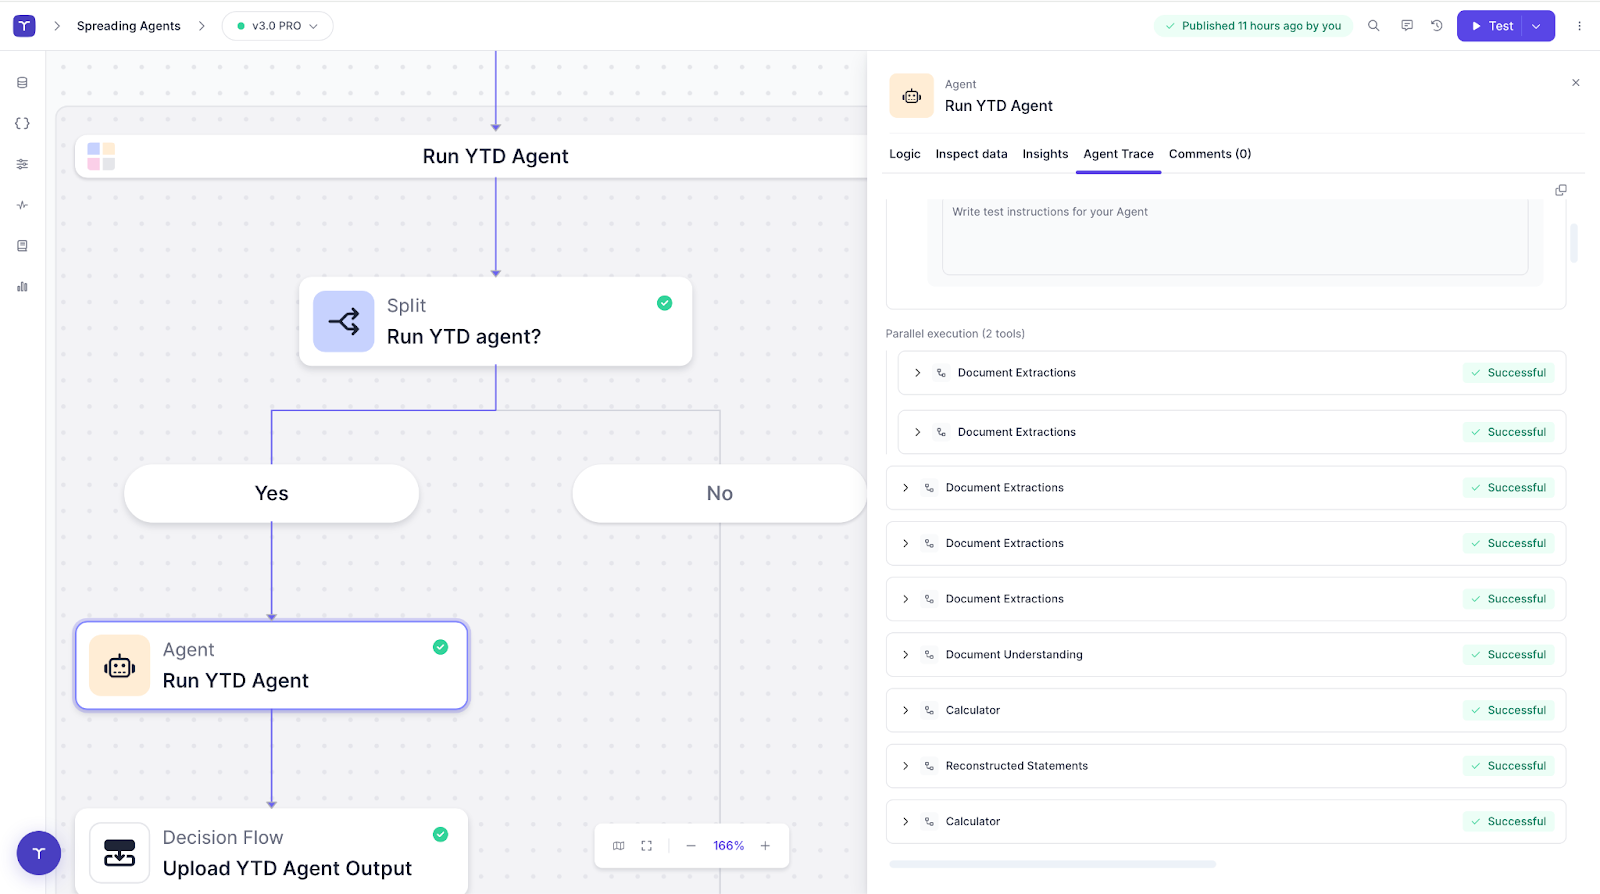Click the test instructions text field
This screenshot has height=894, width=1600.
[x=1234, y=236]
